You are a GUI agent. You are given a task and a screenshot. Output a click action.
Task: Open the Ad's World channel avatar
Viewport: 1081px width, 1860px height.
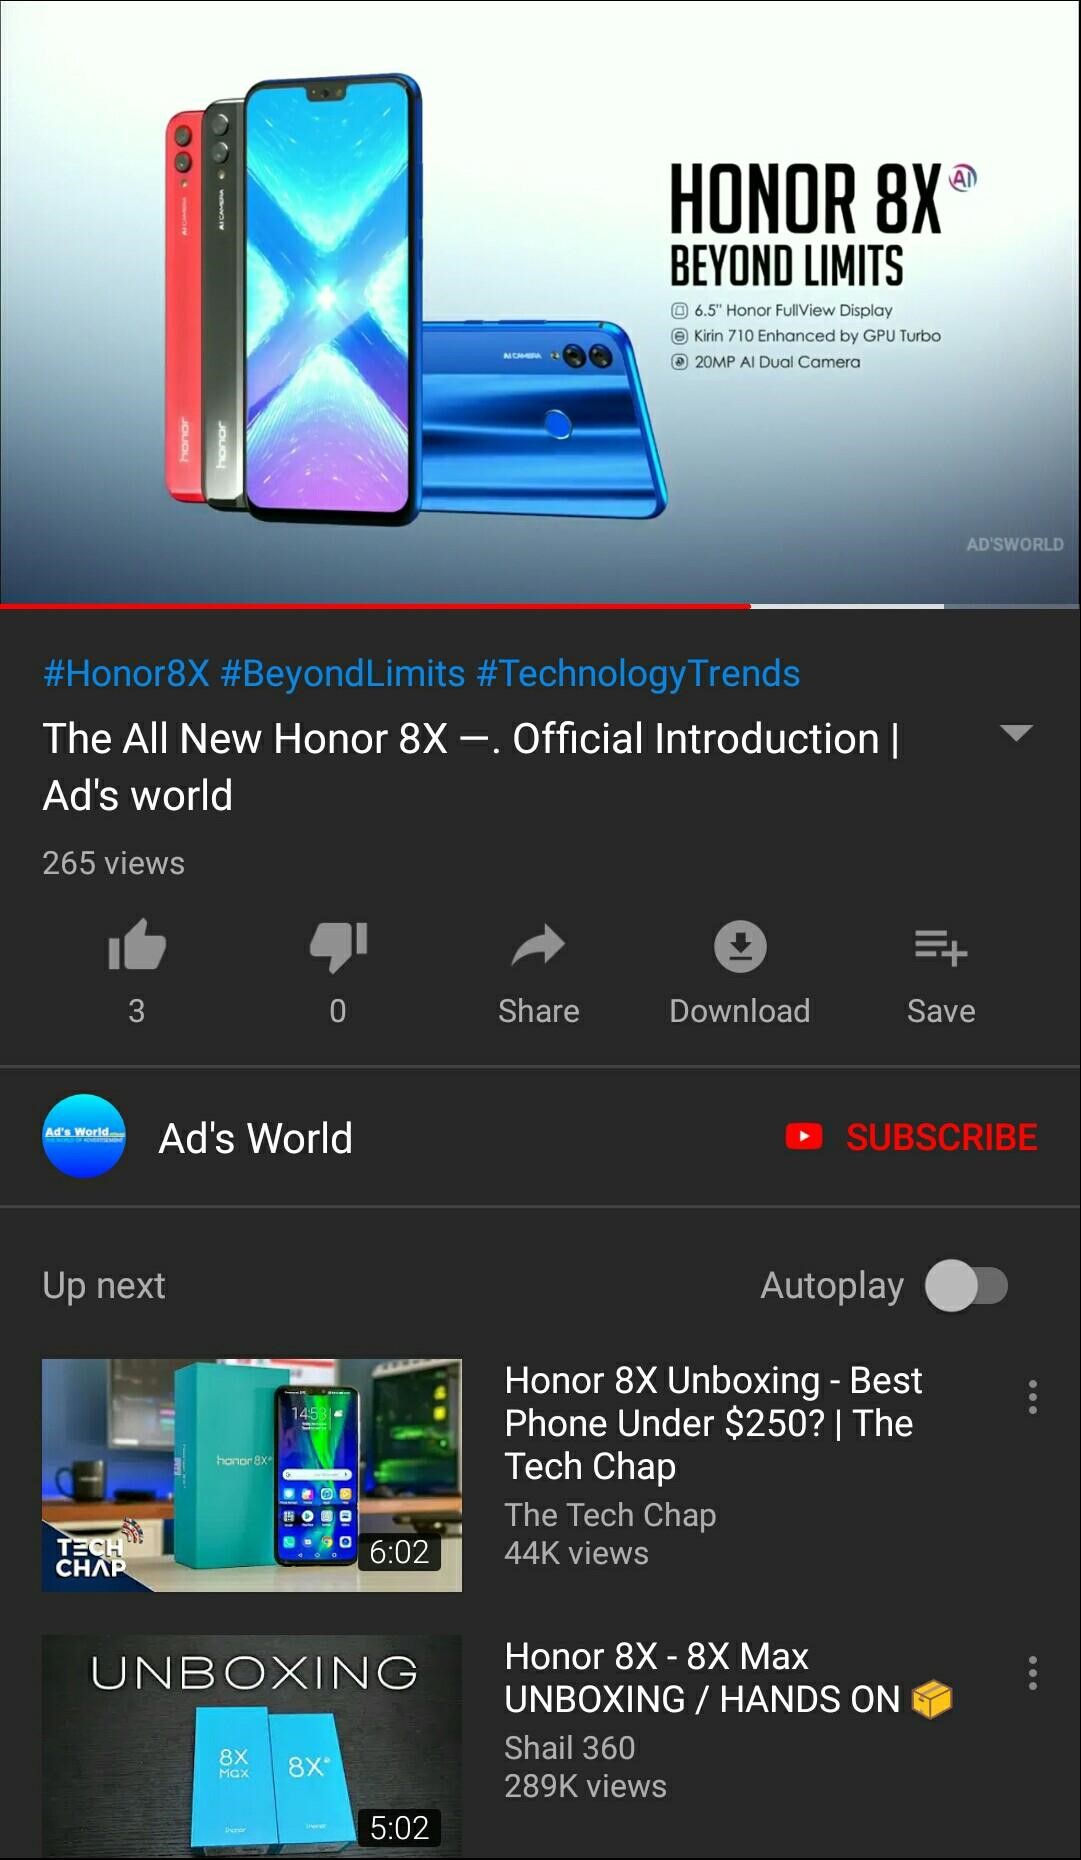click(84, 1136)
